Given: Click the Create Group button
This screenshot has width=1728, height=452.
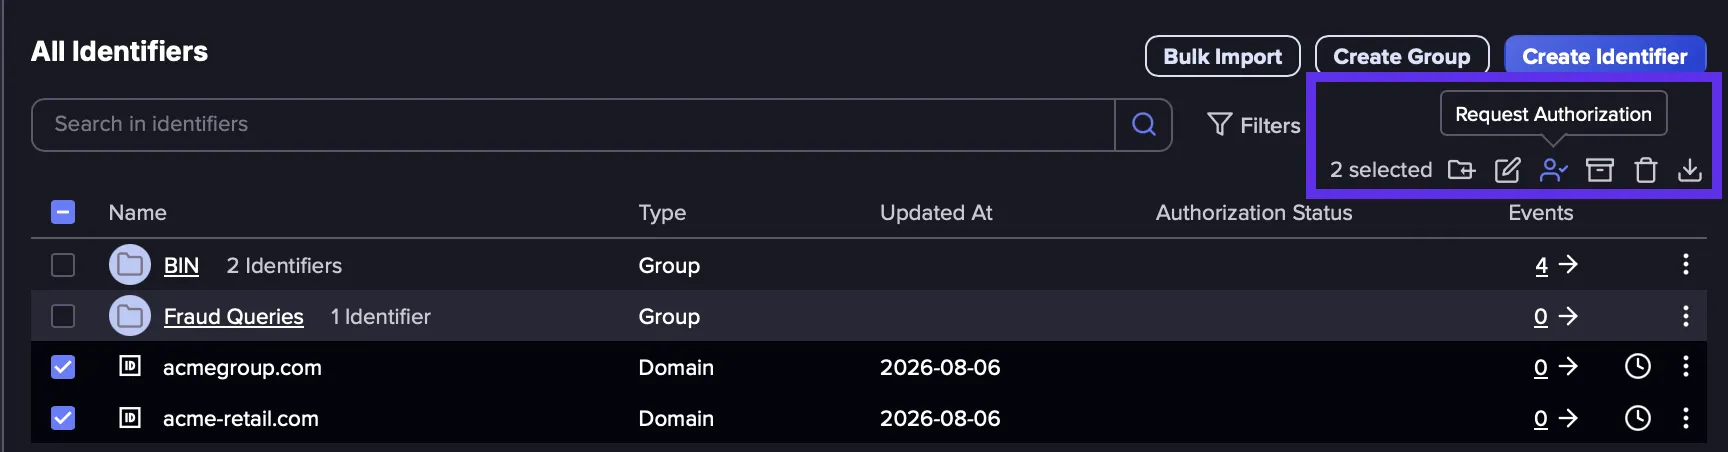Looking at the screenshot, I should 1402,56.
